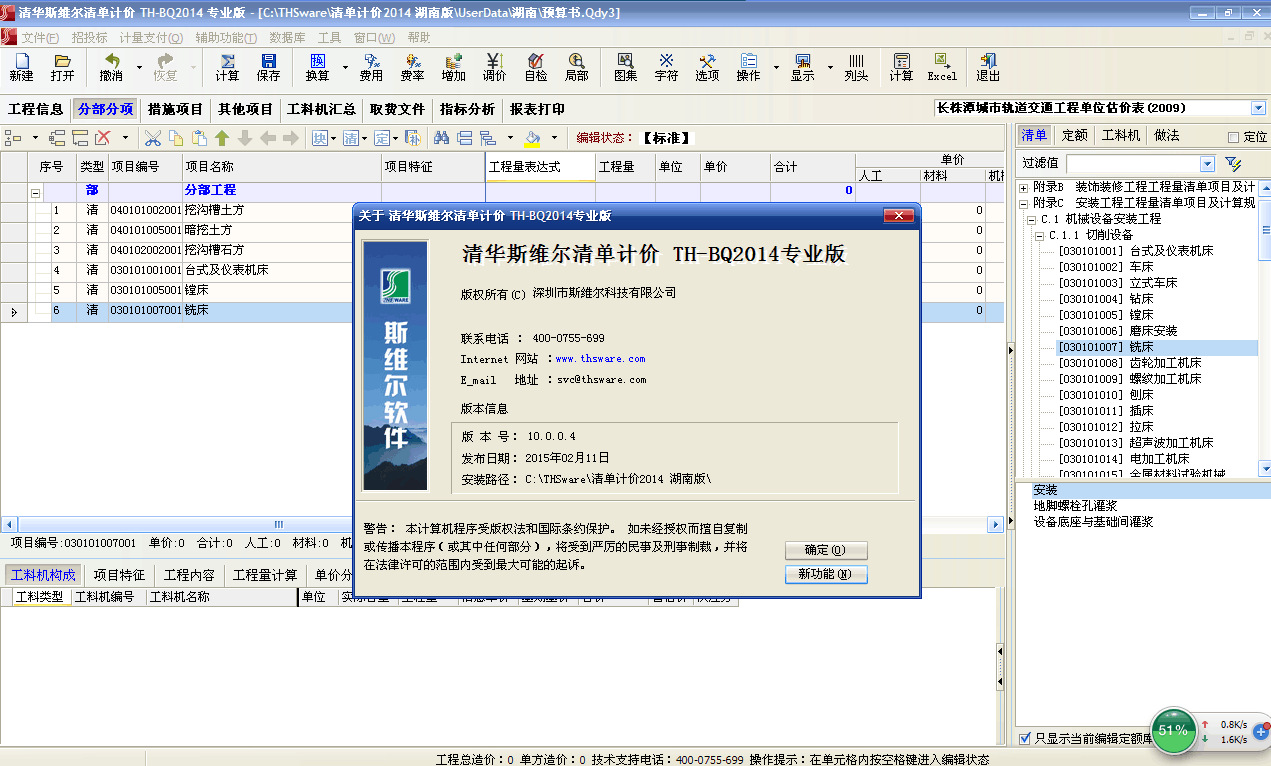
Task: Open the 操作 dropdown arrow
Action: pyautogui.click(x=776, y=68)
